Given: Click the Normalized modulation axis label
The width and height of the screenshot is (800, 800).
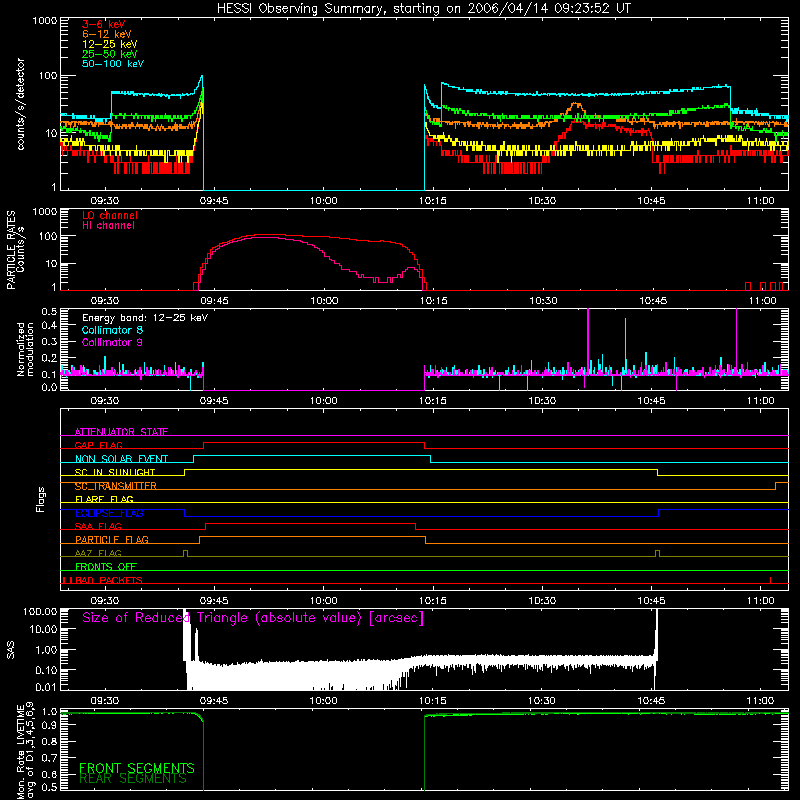Looking at the screenshot, I should (25, 349).
